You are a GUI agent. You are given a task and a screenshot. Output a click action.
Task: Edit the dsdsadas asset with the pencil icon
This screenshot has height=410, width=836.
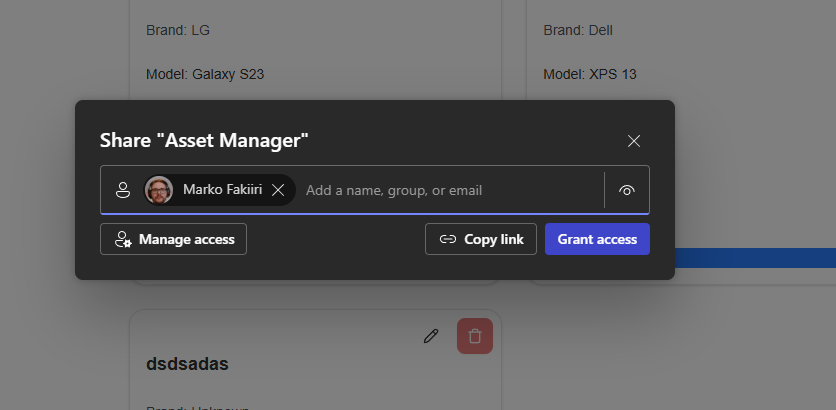(431, 336)
